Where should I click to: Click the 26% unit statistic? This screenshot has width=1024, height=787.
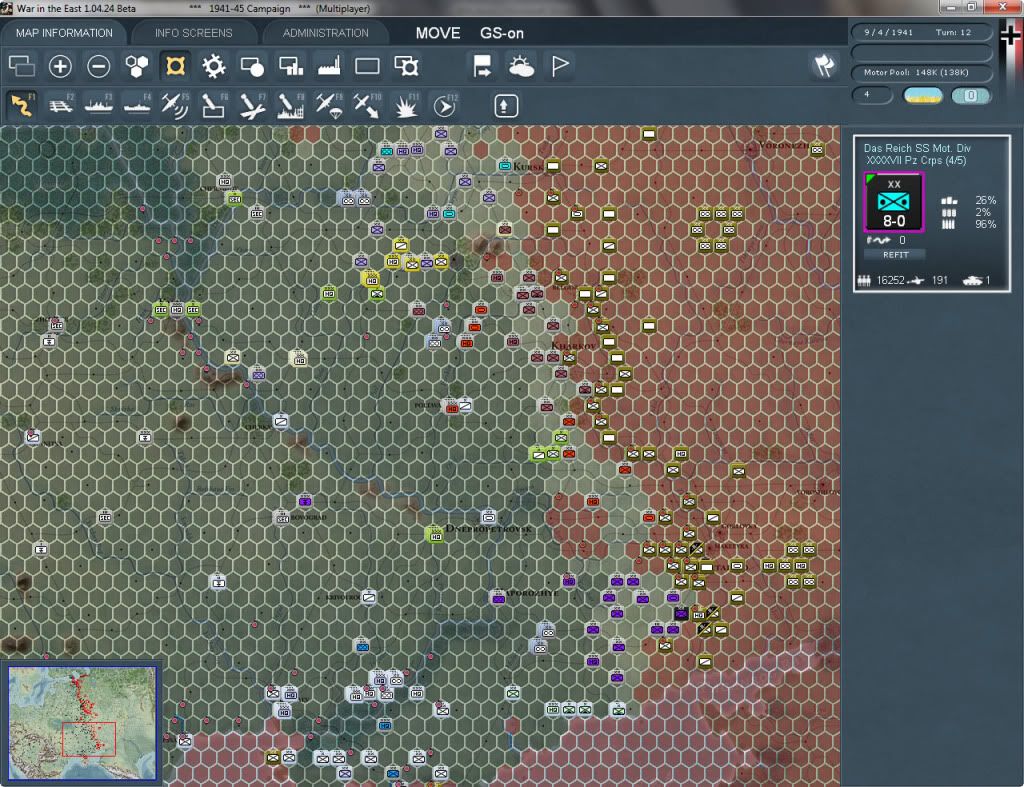985,201
